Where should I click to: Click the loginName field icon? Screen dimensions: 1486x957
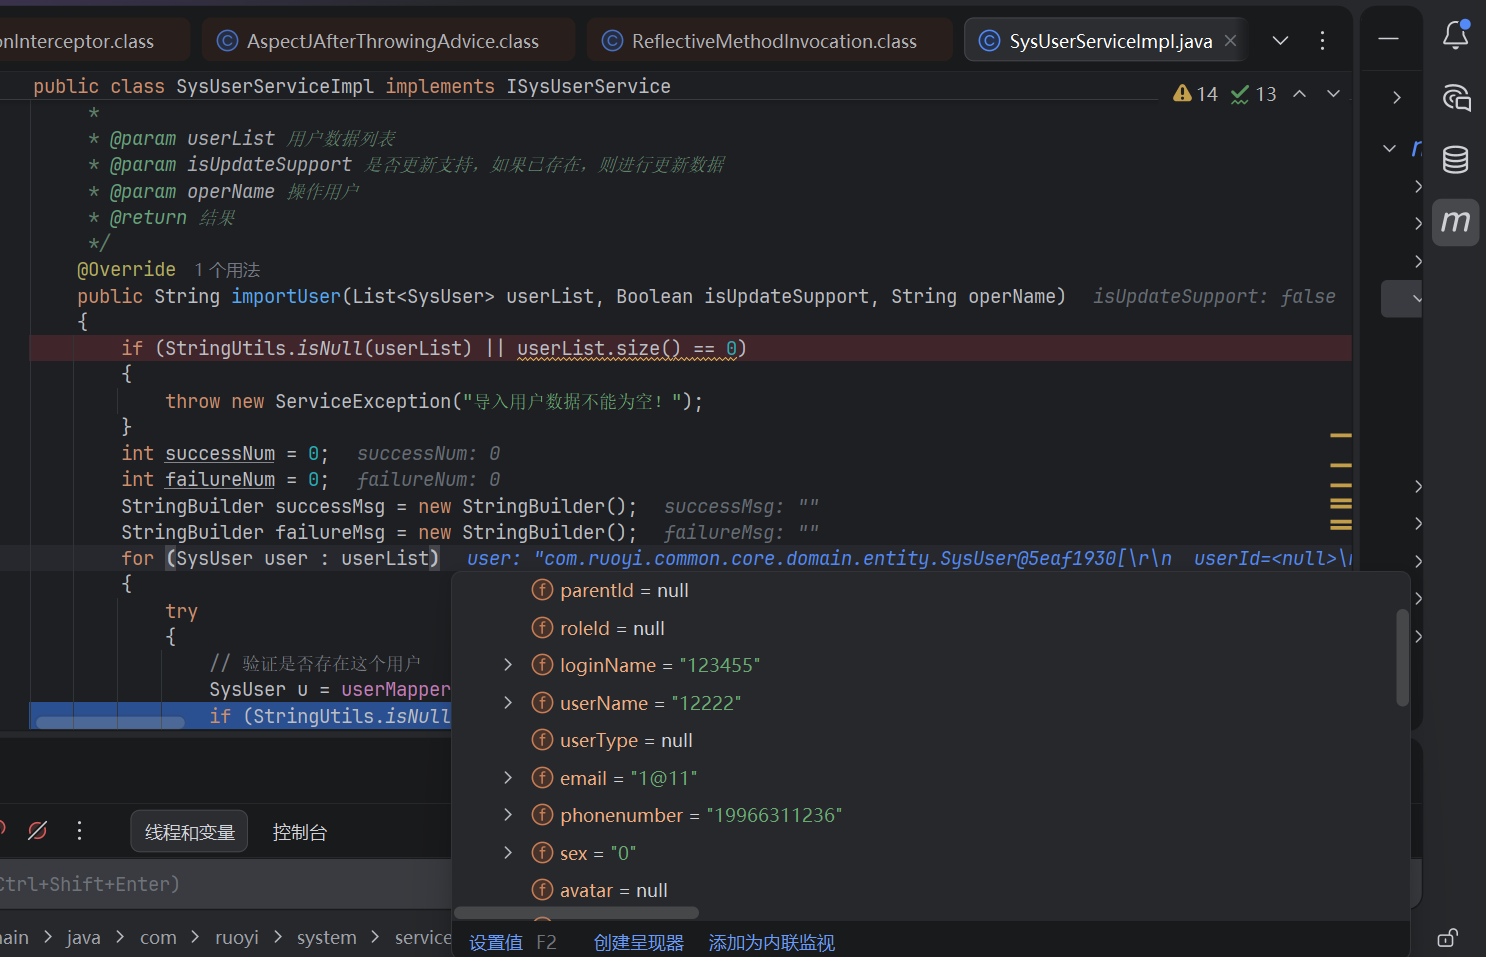tap(542, 665)
